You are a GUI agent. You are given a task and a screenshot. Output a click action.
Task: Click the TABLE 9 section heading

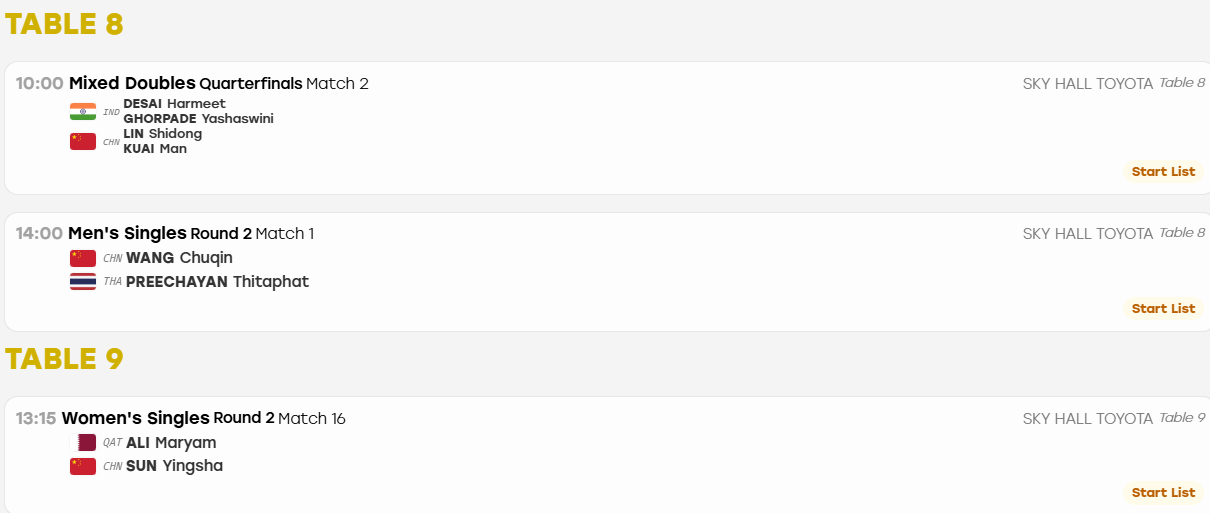click(64, 358)
